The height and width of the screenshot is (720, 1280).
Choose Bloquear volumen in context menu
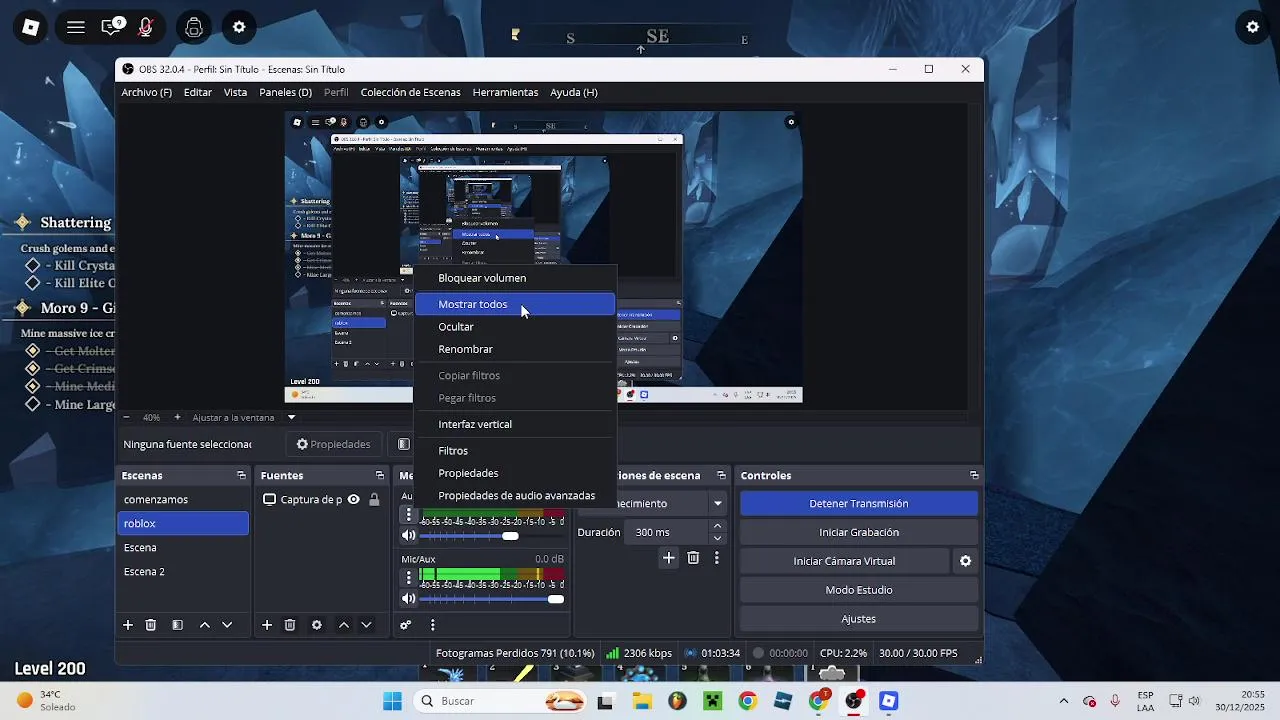(515, 278)
